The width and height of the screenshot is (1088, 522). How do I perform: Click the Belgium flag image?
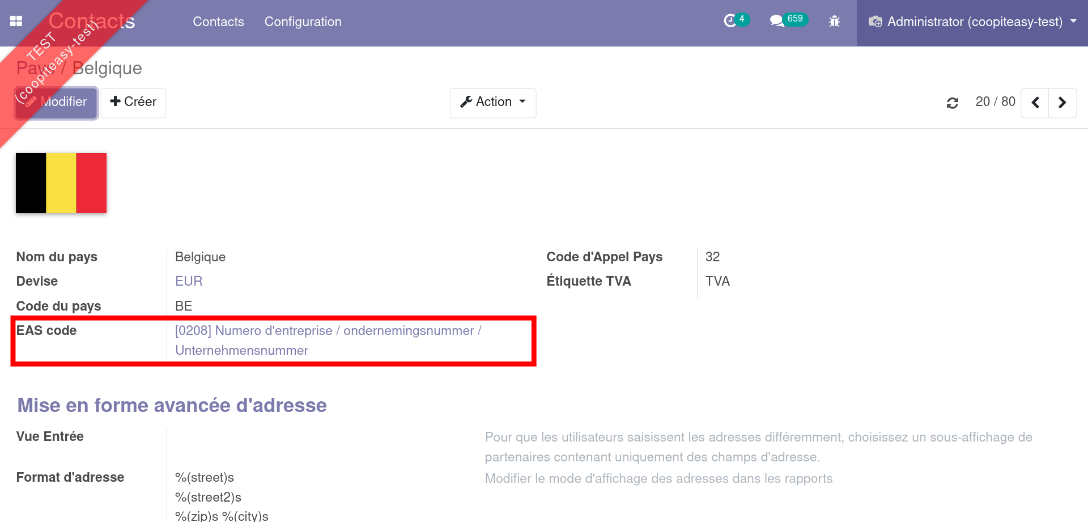(61, 183)
